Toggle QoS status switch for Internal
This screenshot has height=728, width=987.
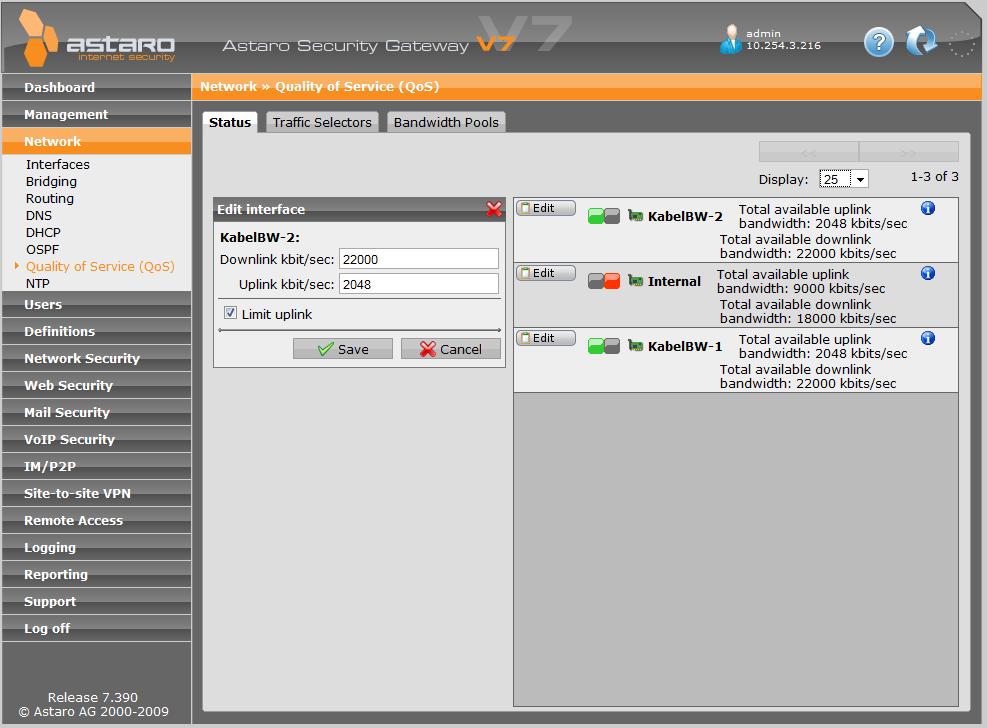coord(604,281)
